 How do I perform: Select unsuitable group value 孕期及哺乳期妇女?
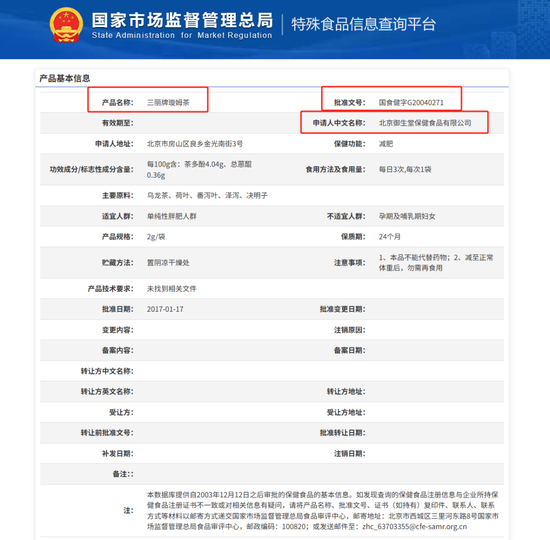point(407,216)
